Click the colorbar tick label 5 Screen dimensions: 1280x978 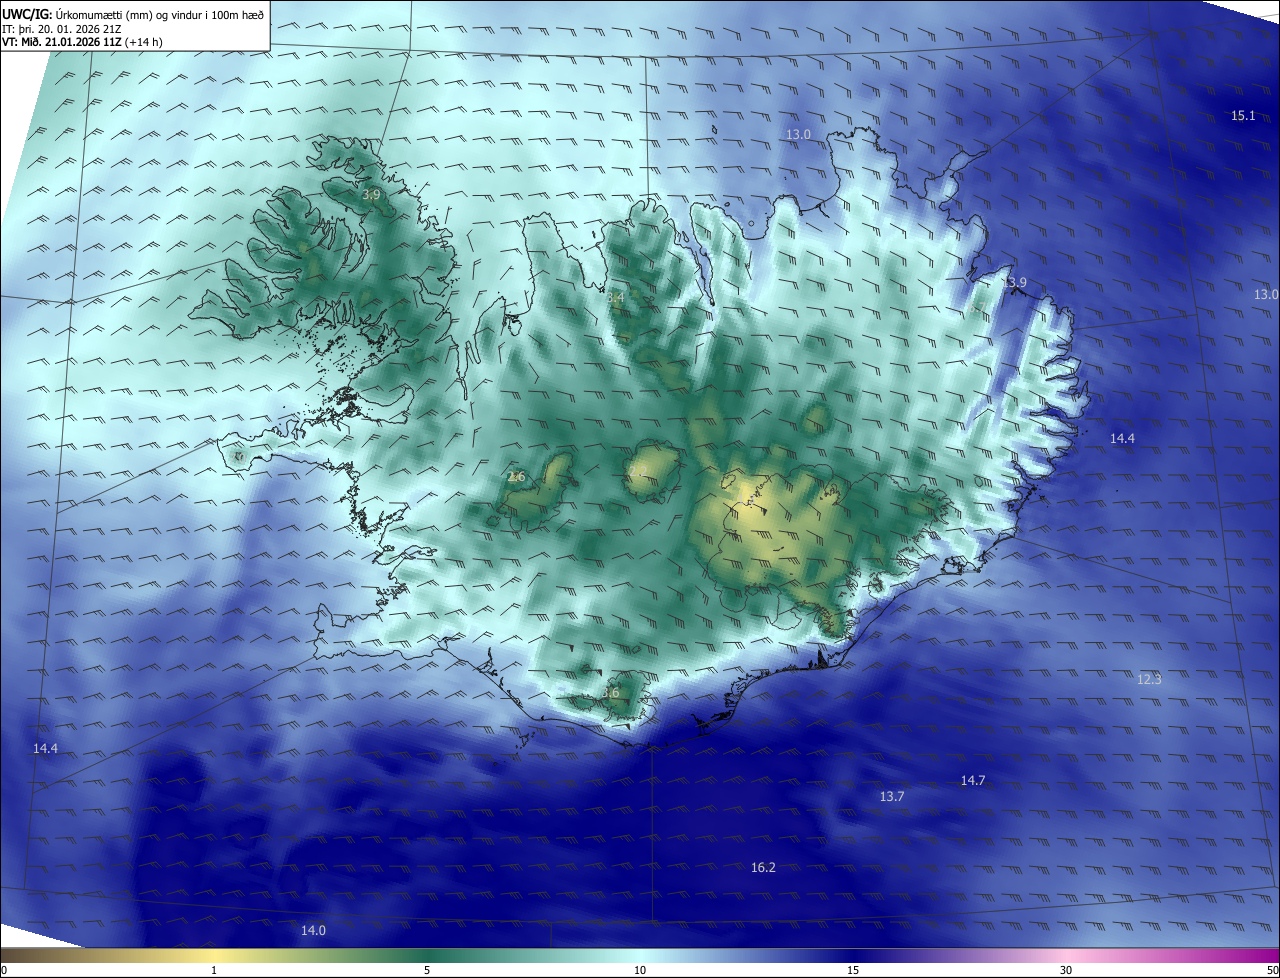point(427,970)
